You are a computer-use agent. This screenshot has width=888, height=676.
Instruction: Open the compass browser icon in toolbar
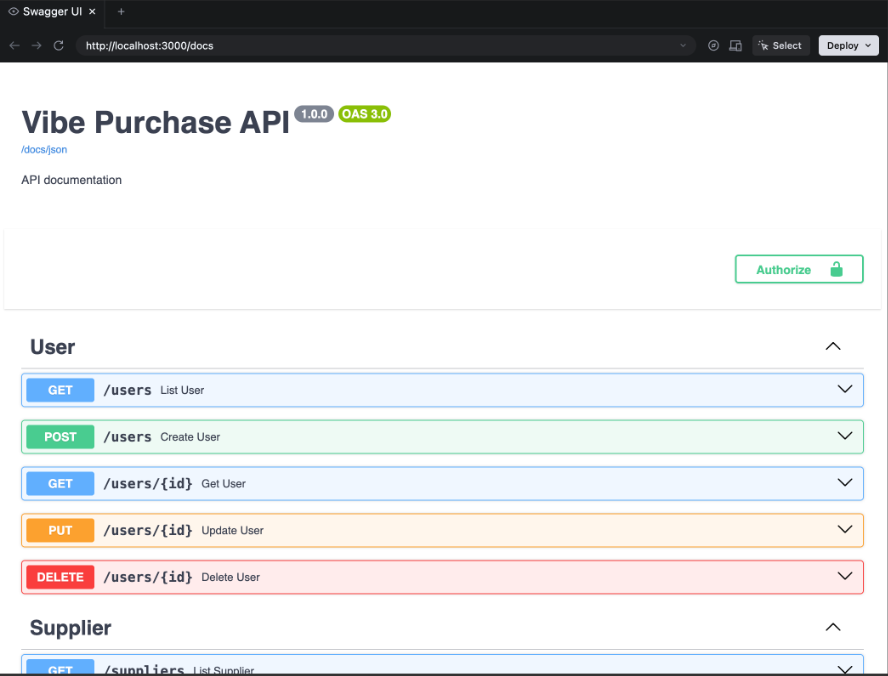(x=714, y=45)
